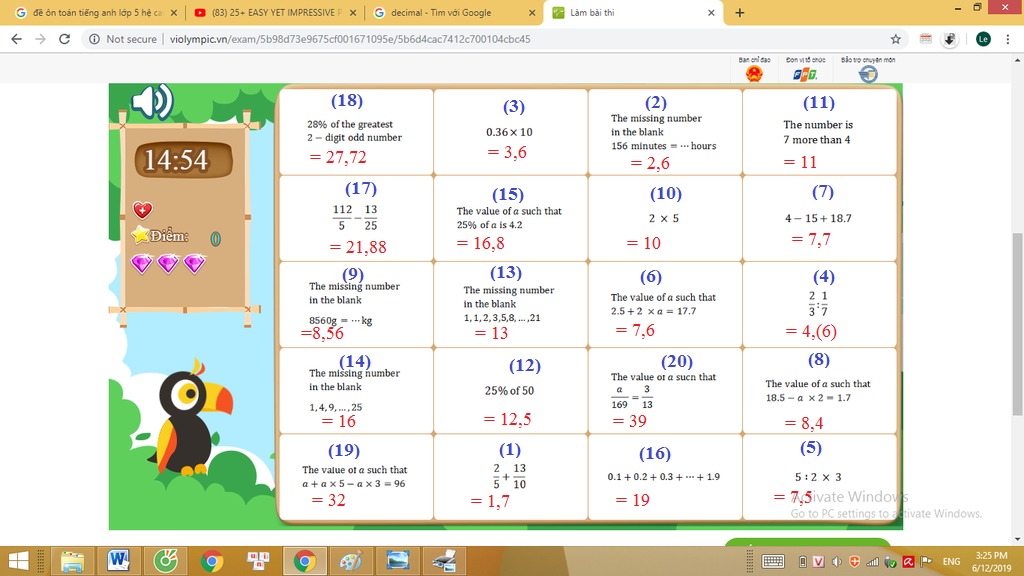Select card 1,1,2,3,5,8,...,21

tap(510, 304)
